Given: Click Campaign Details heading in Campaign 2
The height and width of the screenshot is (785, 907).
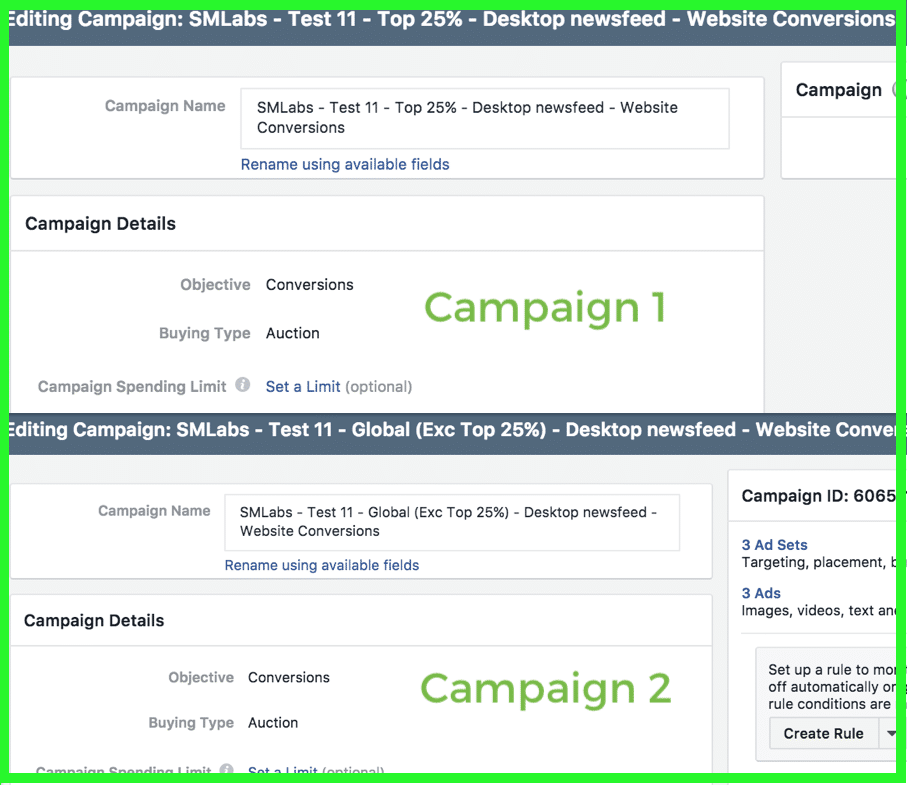Looking at the screenshot, I should pos(94,621).
